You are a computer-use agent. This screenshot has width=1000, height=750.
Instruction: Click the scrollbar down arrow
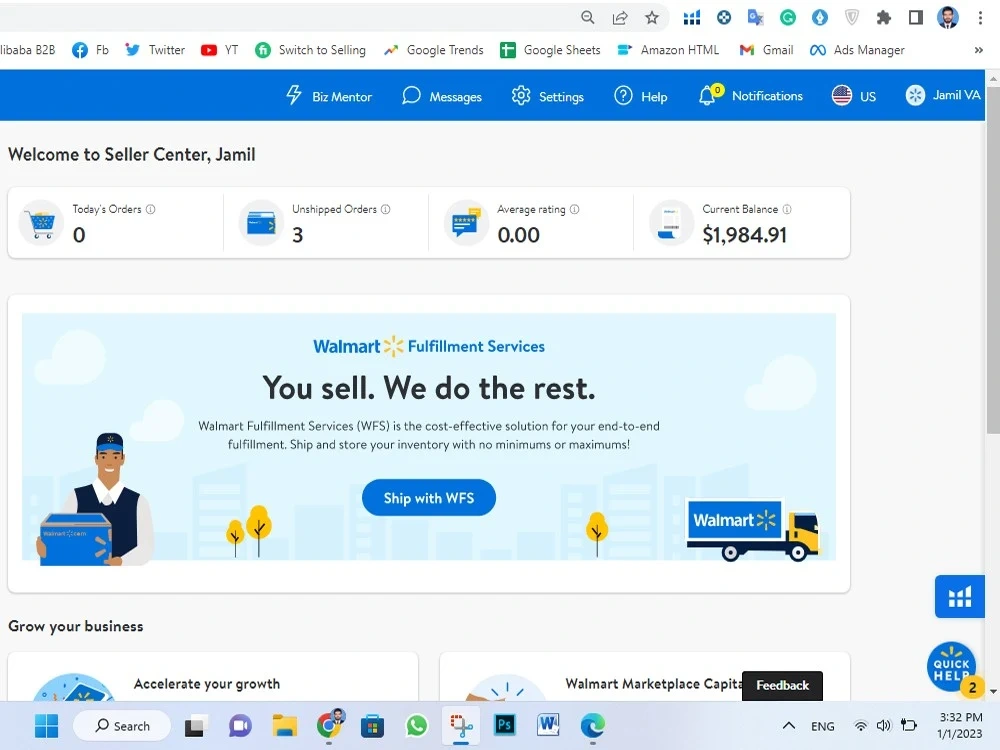click(x=993, y=691)
